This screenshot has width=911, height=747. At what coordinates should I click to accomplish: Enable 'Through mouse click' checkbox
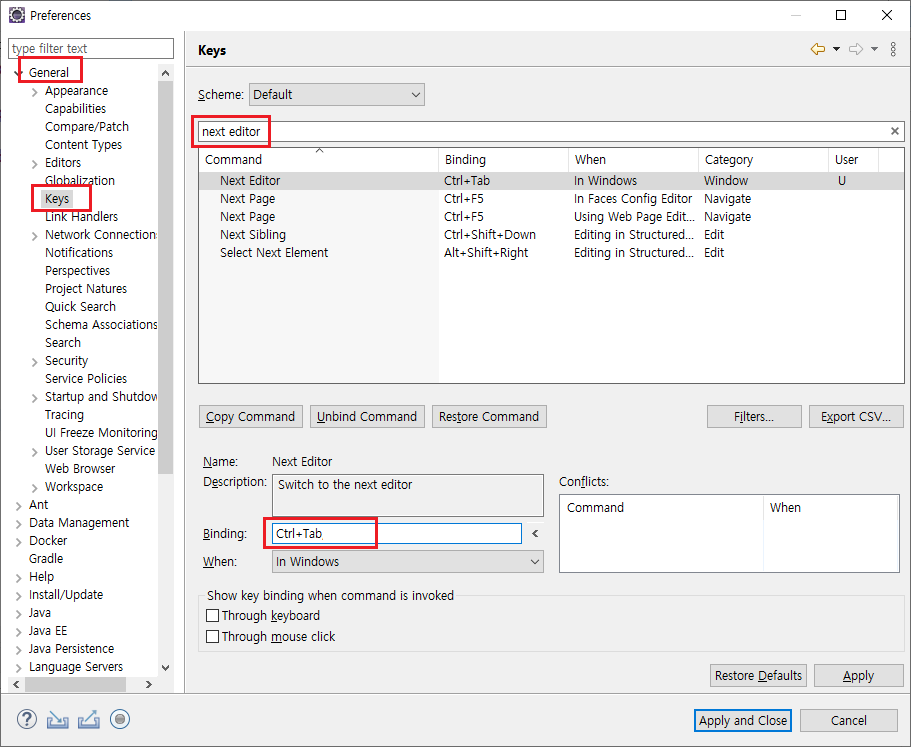tap(212, 637)
